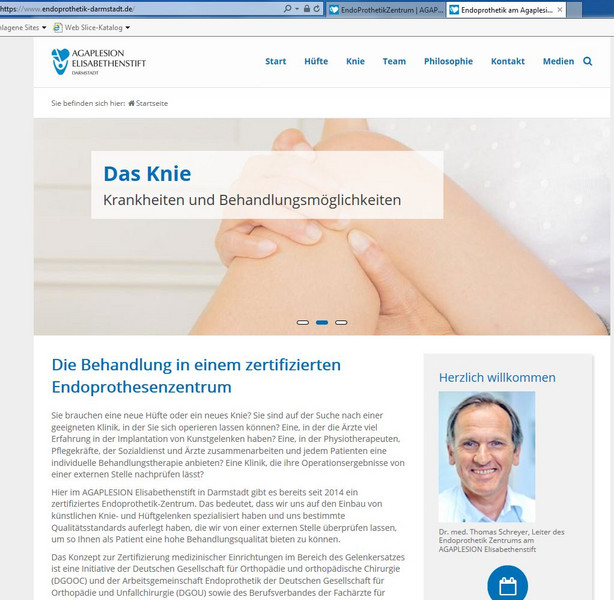
Task: Open the Kontakt navigation item
Action: 508,61
